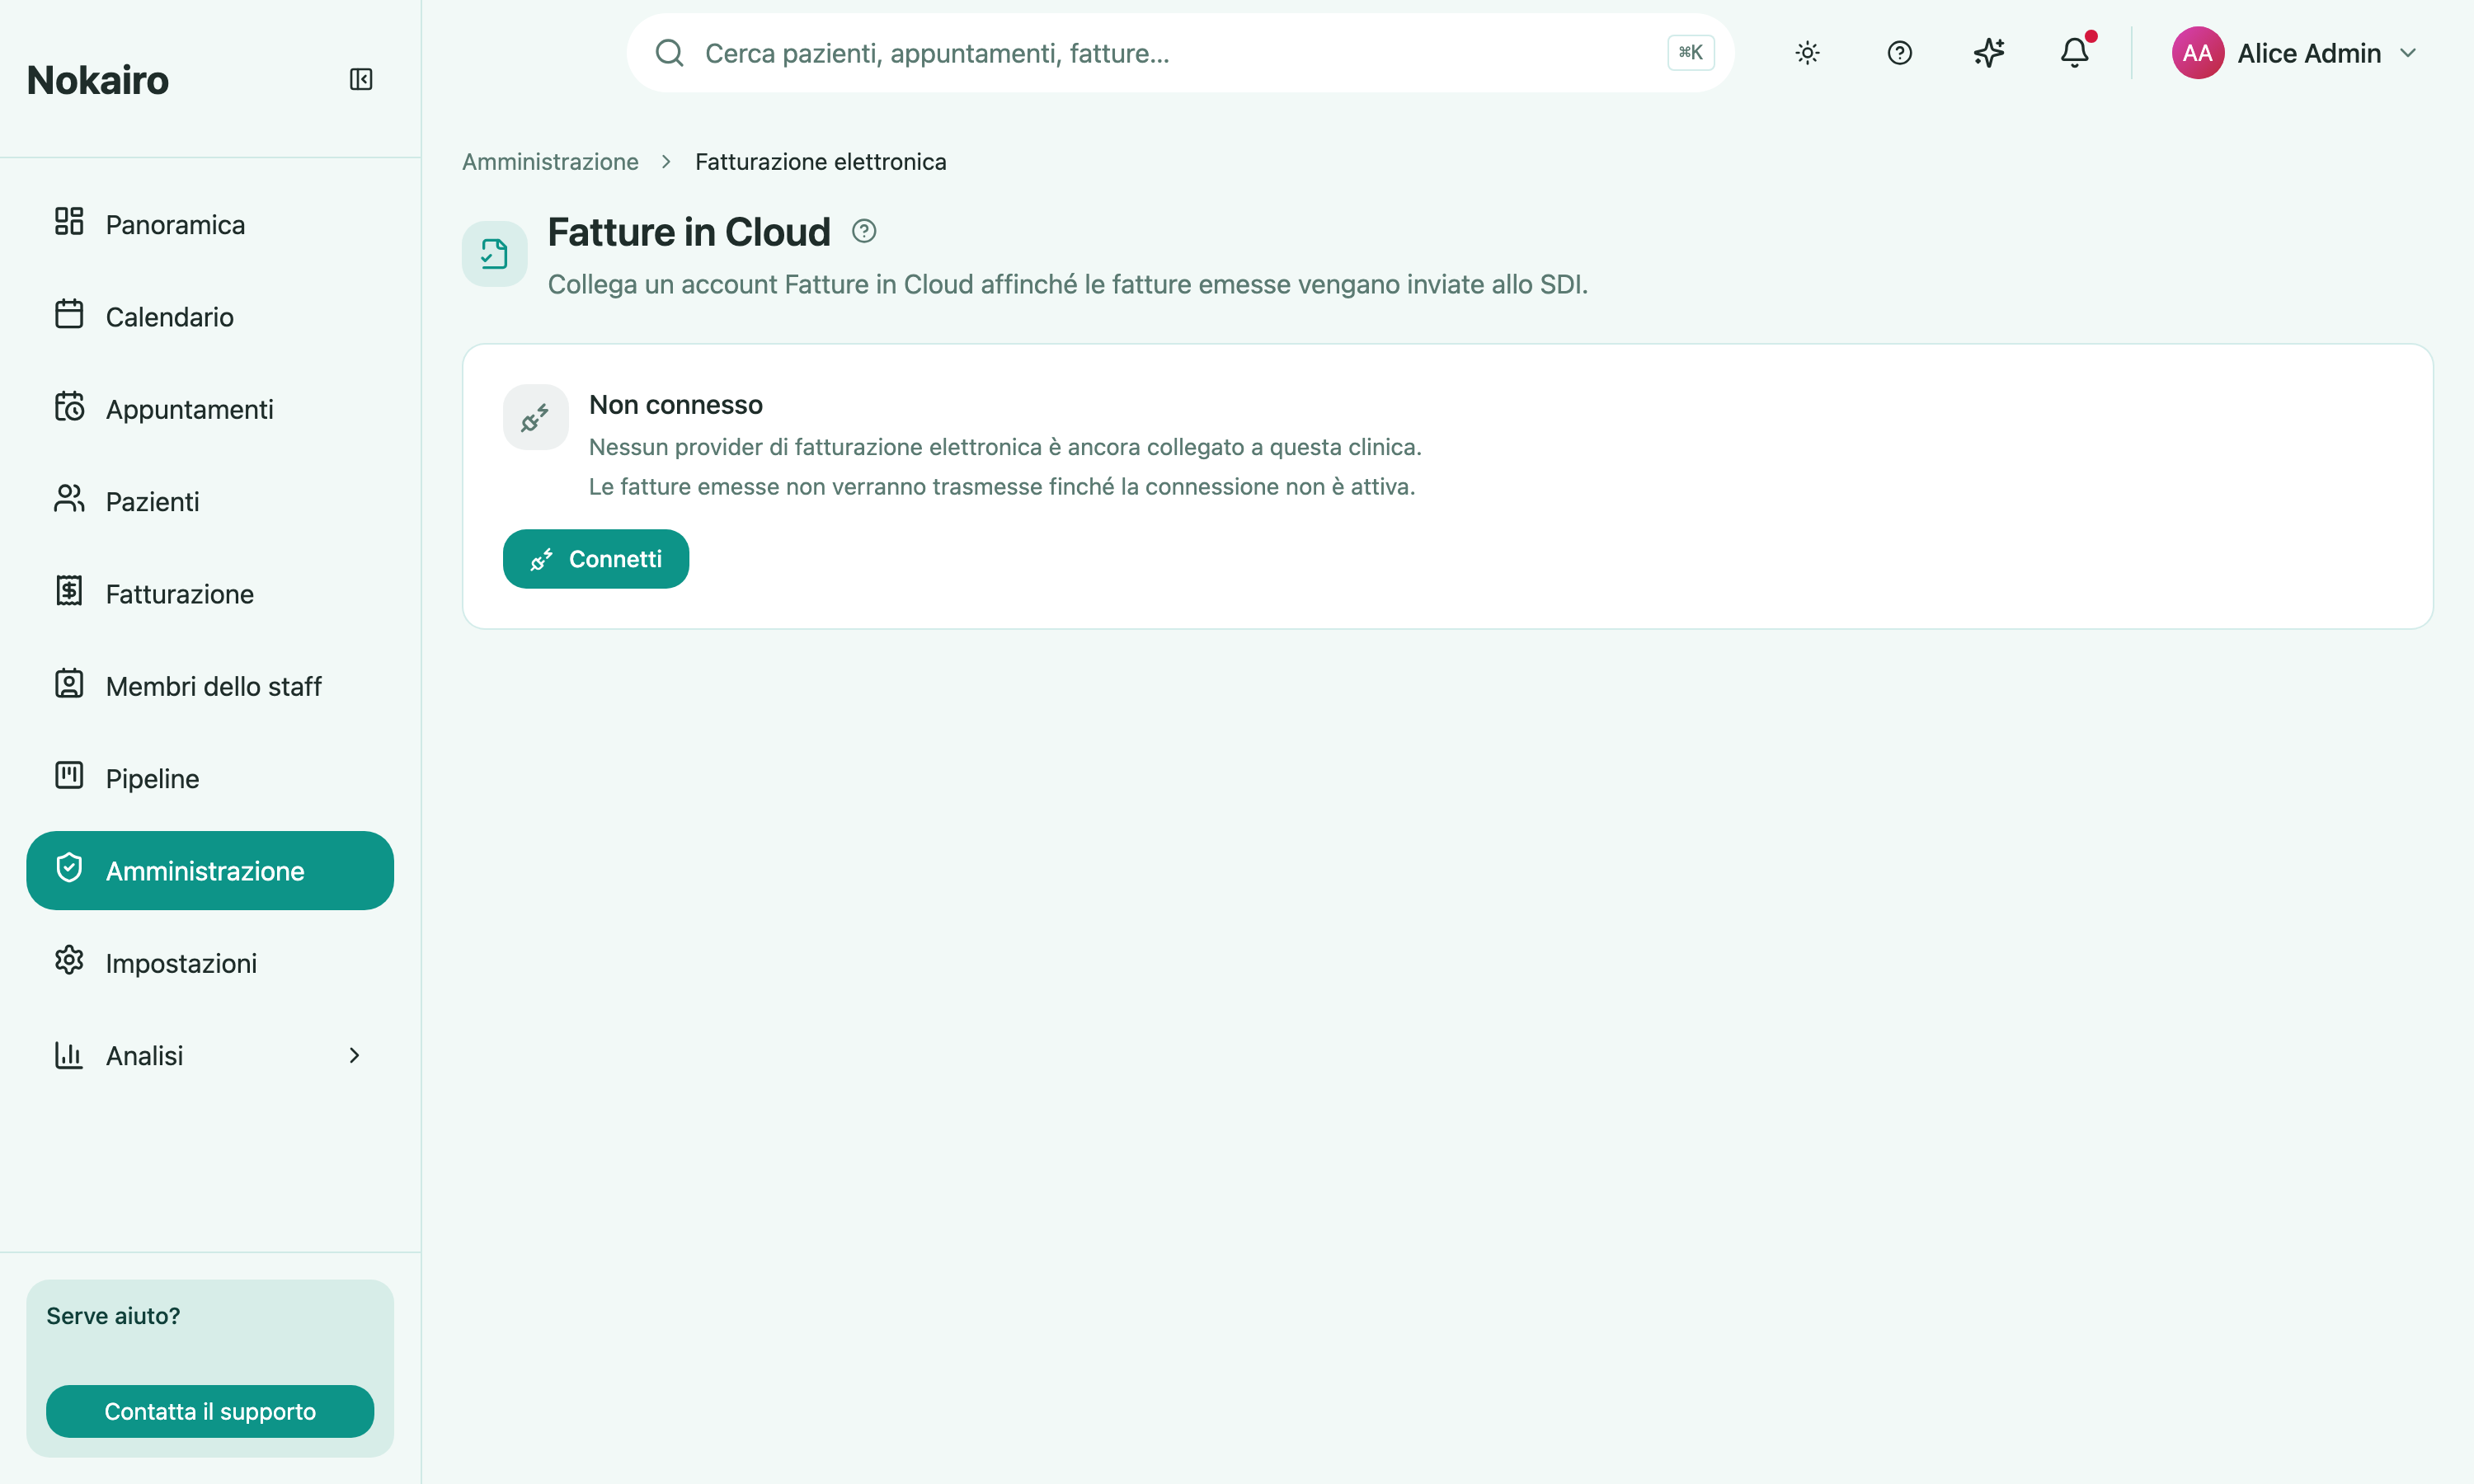The image size is (2474, 1484).
Task: Click the Pazienti people icon
Action: click(x=69, y=499)
